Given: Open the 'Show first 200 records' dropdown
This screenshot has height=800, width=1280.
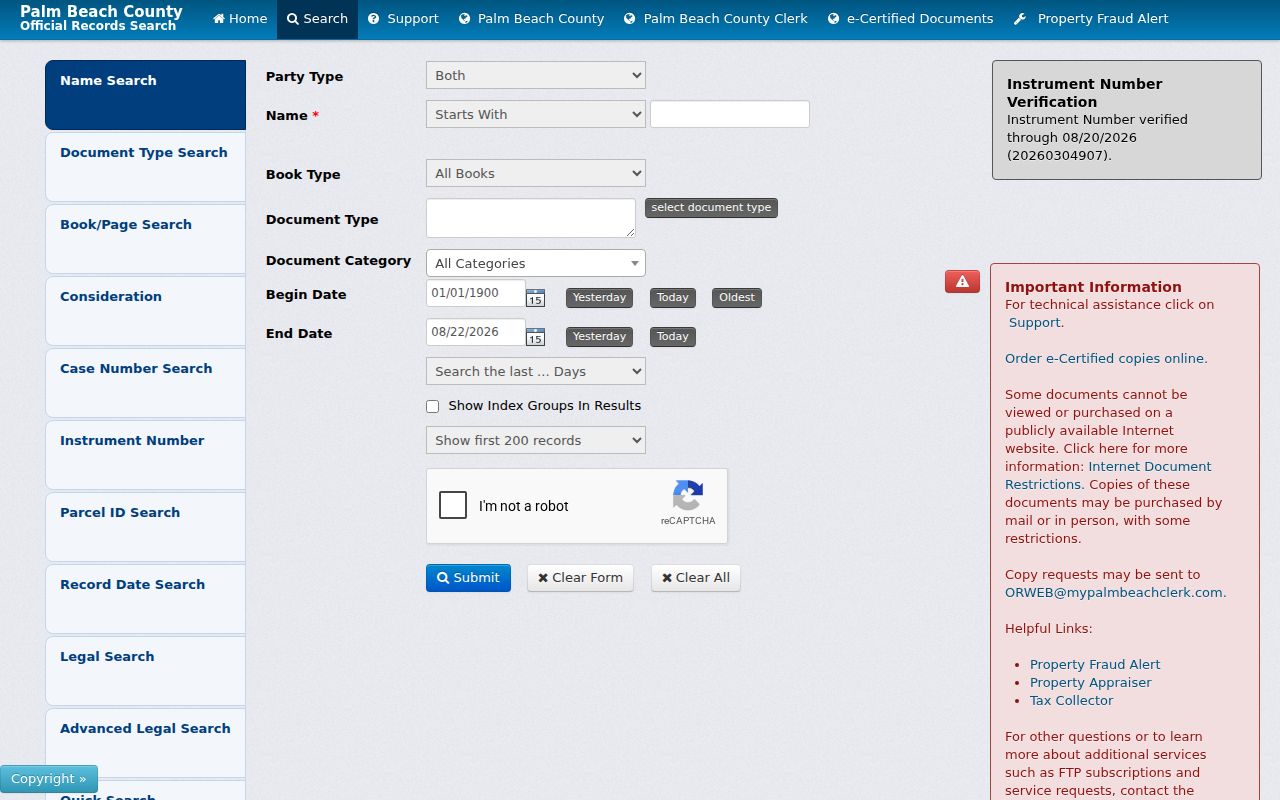Looking at the screenshot, I should click(536, 440).
